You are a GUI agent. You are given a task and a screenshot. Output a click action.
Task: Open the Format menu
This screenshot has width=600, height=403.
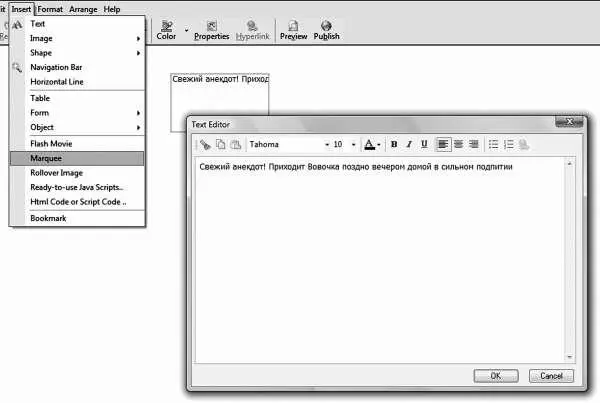[50, 9]
